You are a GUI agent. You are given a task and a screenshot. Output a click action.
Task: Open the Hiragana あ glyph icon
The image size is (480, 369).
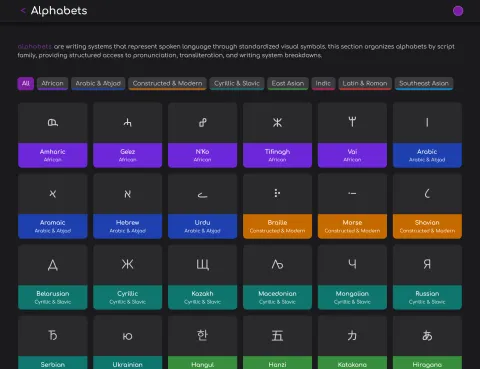click(427, 335)
